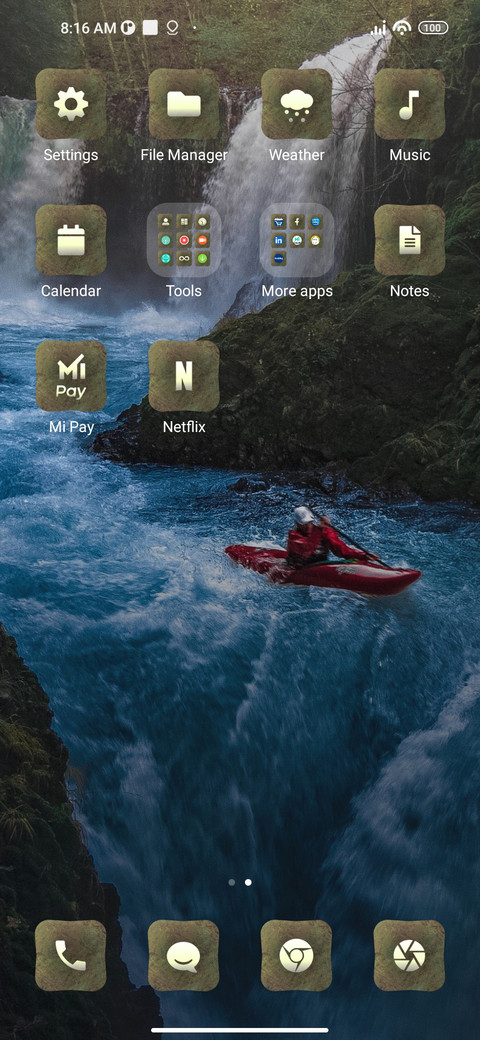Select the second home screen page dot

(x=248, y=882)
